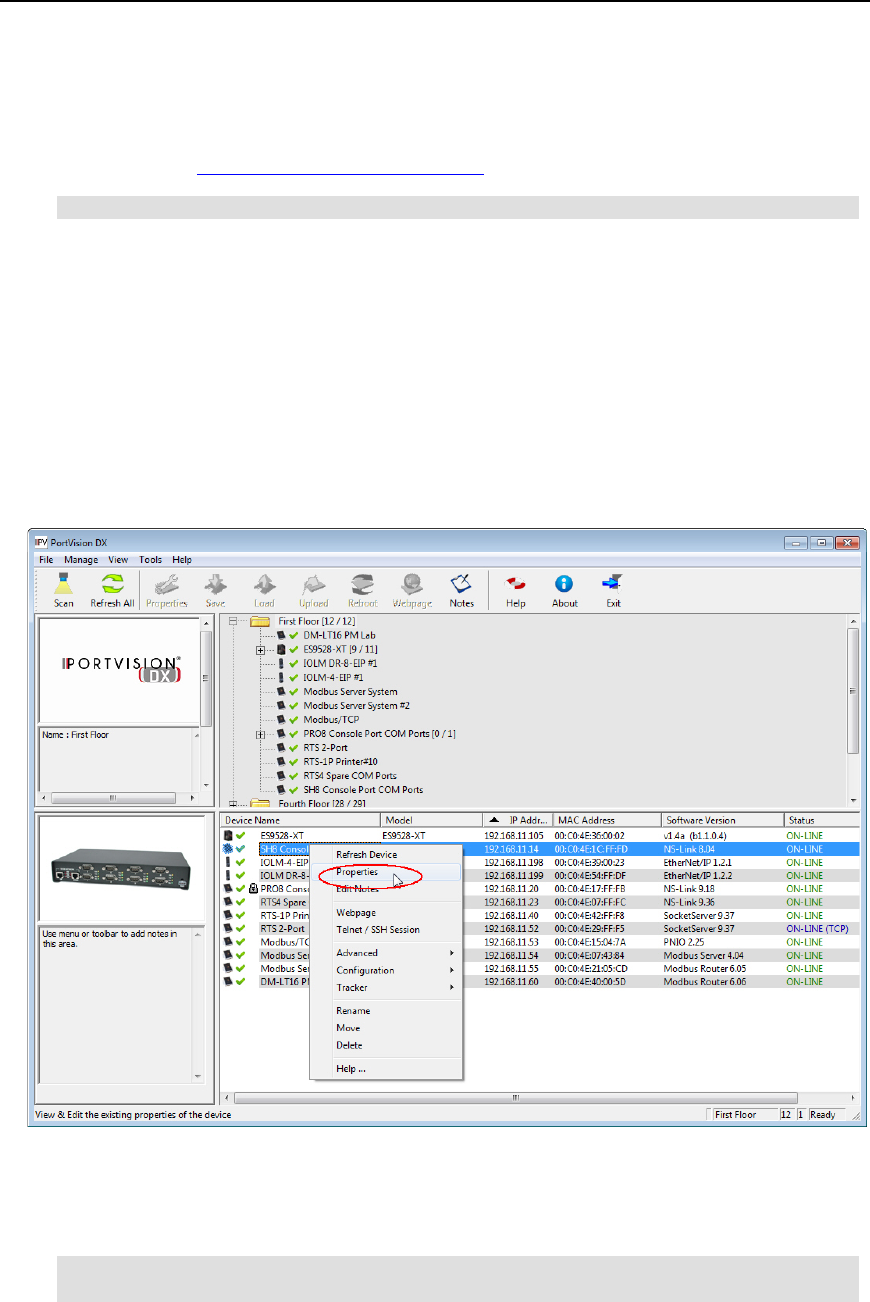This screenshot has width=870, height=1302.
Task: Click the green check beside DM-LT16 PM Lab tree item
Action: click(293, 635)
